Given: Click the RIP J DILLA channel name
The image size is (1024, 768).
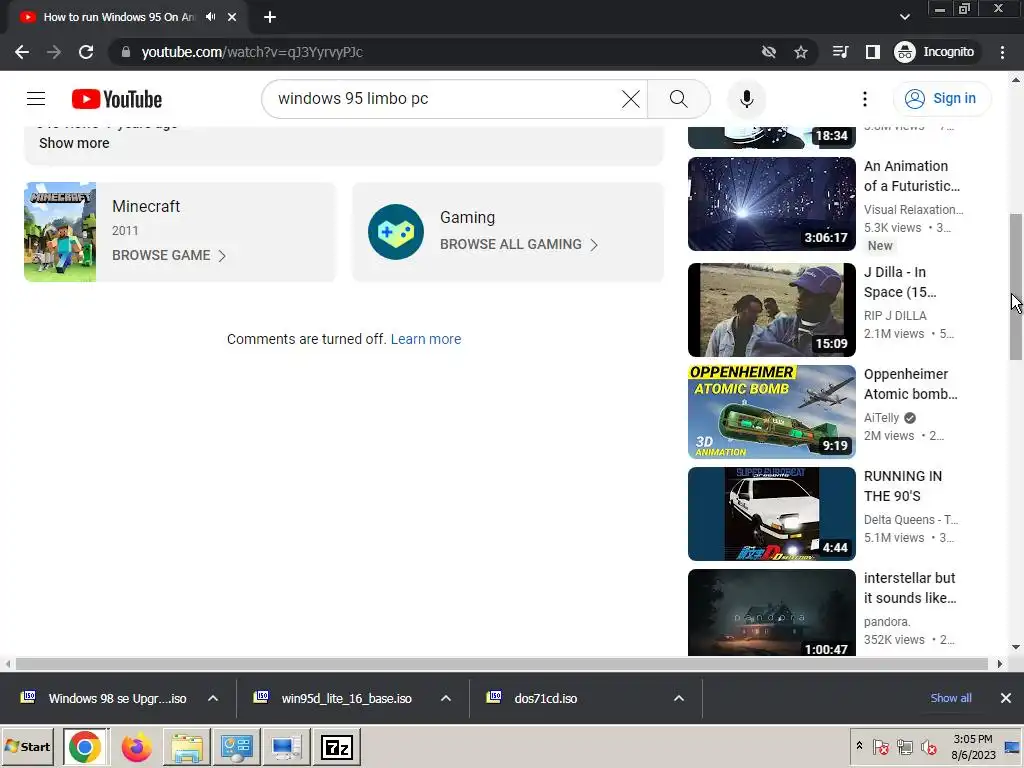Looking at the screenshot, I should tap(895, 316).
